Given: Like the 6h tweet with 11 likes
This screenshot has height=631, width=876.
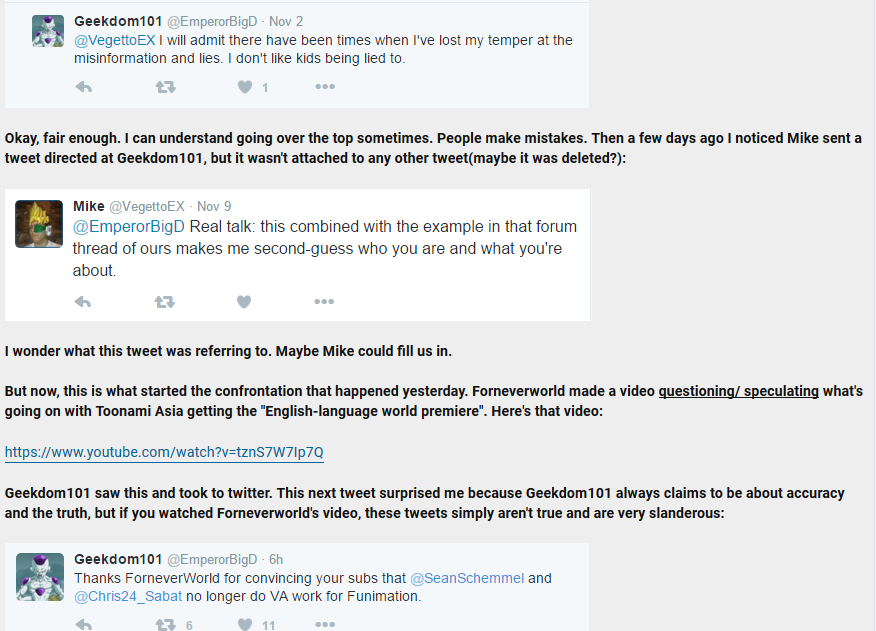Looking at the screenshot, I should click(245, 624).
